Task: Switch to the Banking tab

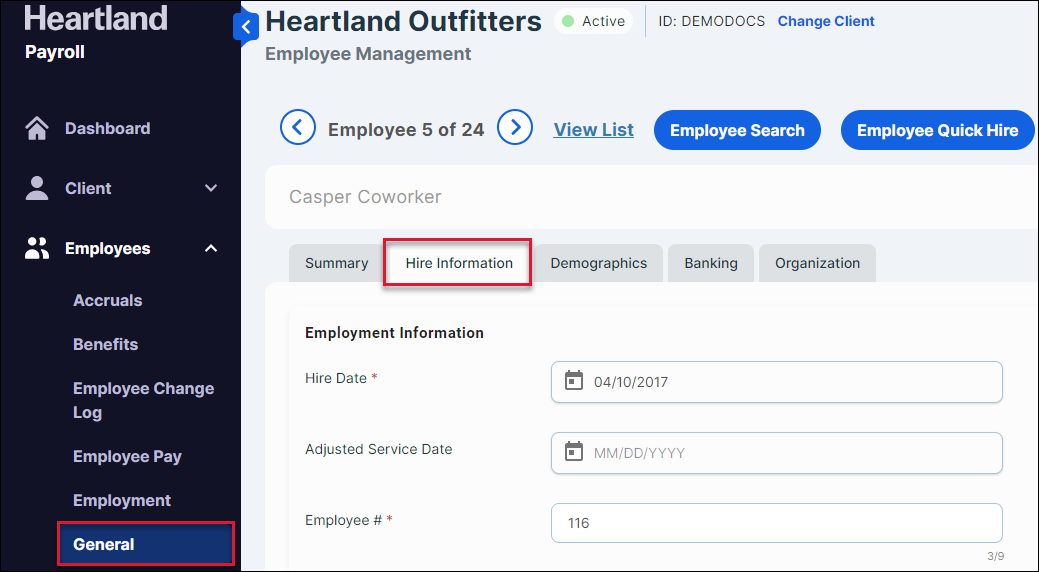Action: [711, 263]
